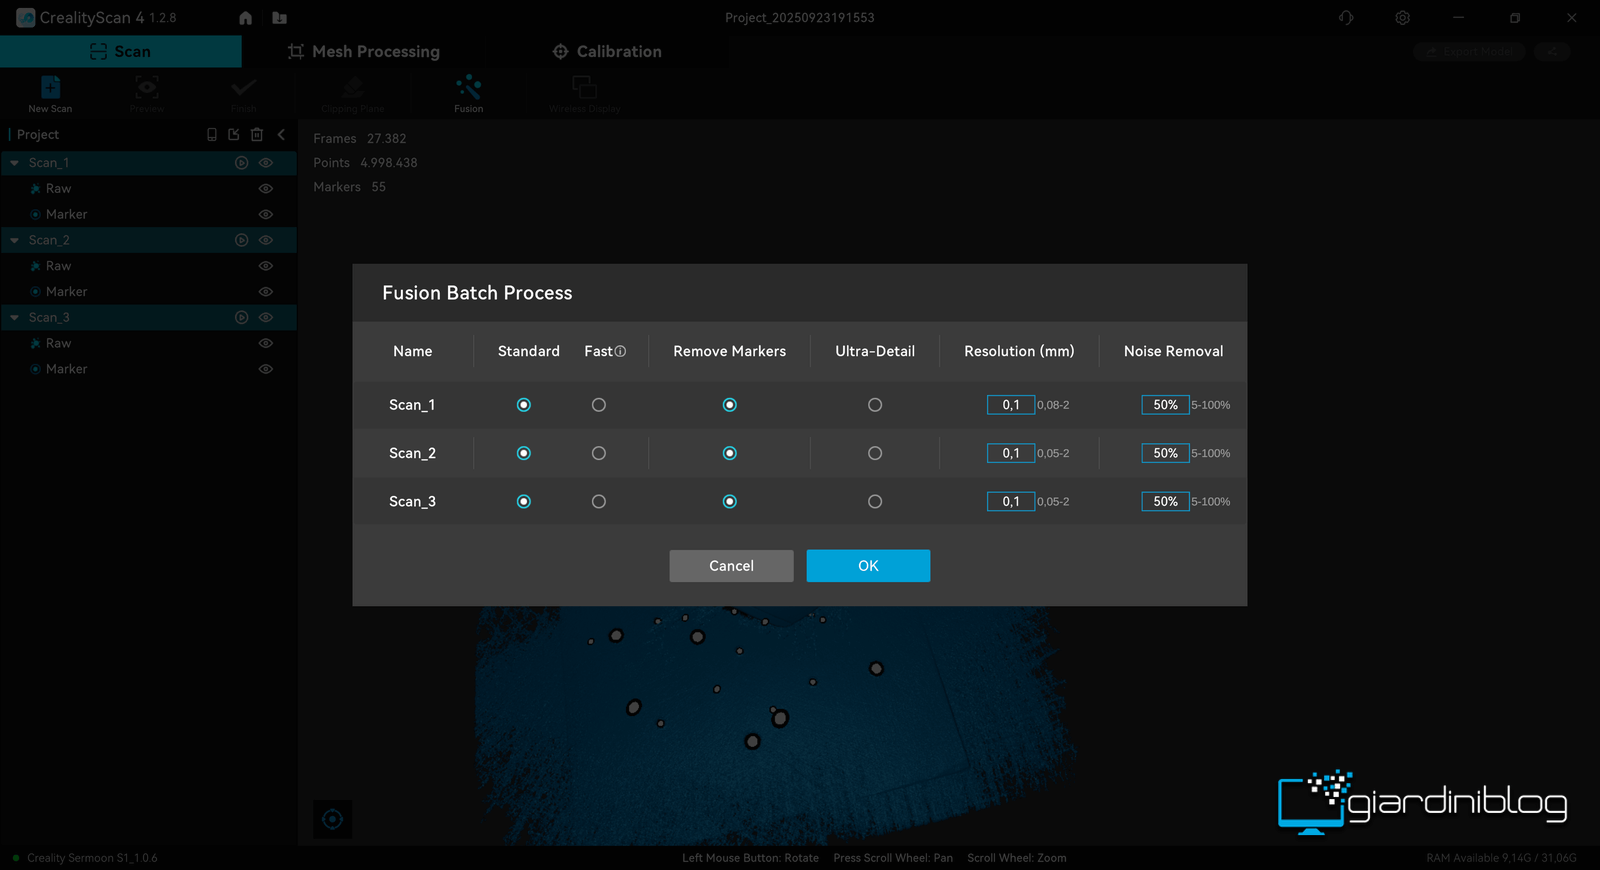The width and height of the screenshot is (1600, 870).
Task: Collapse the Scan_1 tree node
Action: tap(15, 163)
